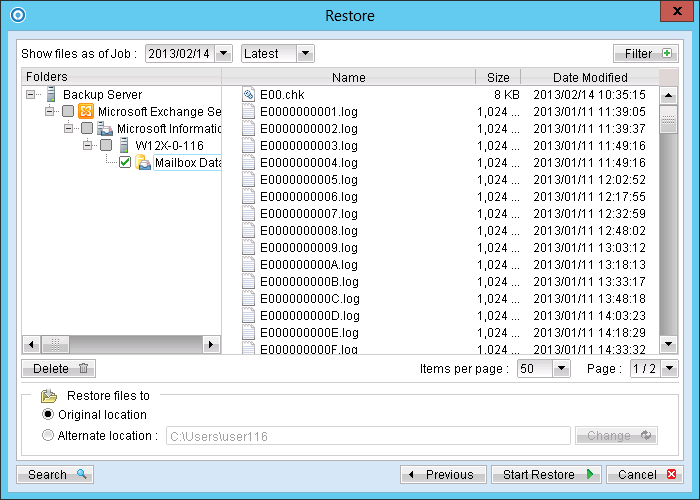
Task: Click the Start Restore button
Action: click(546, 474)
